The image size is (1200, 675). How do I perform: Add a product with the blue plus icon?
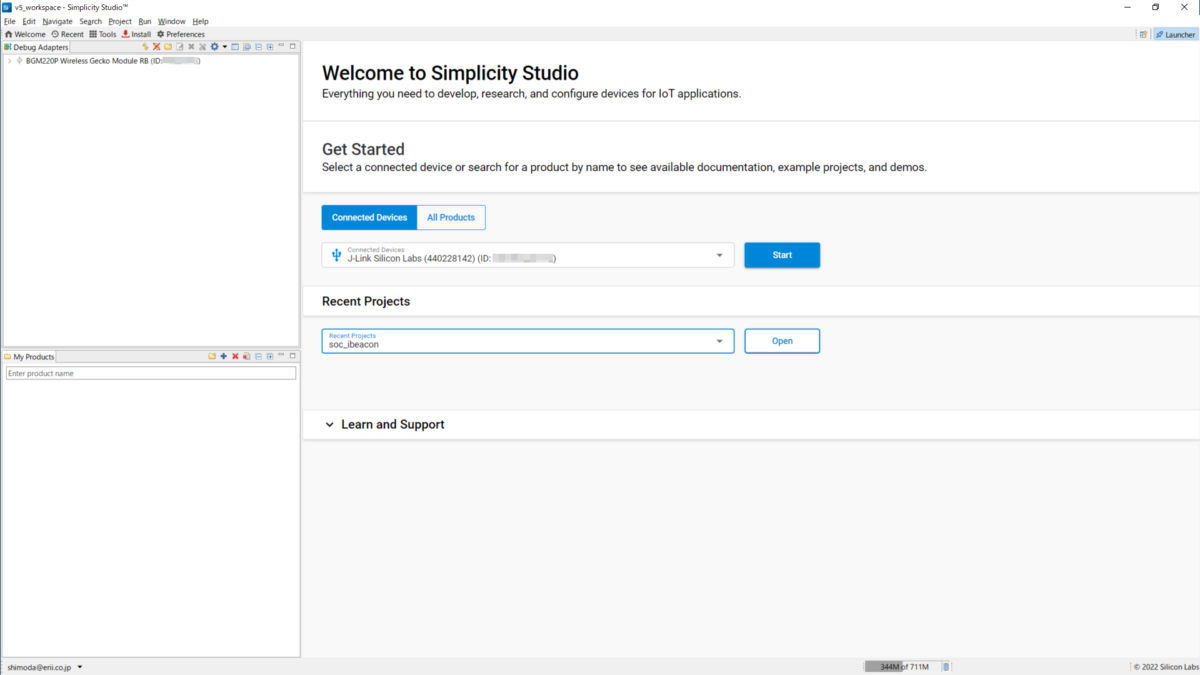point(223,357)
